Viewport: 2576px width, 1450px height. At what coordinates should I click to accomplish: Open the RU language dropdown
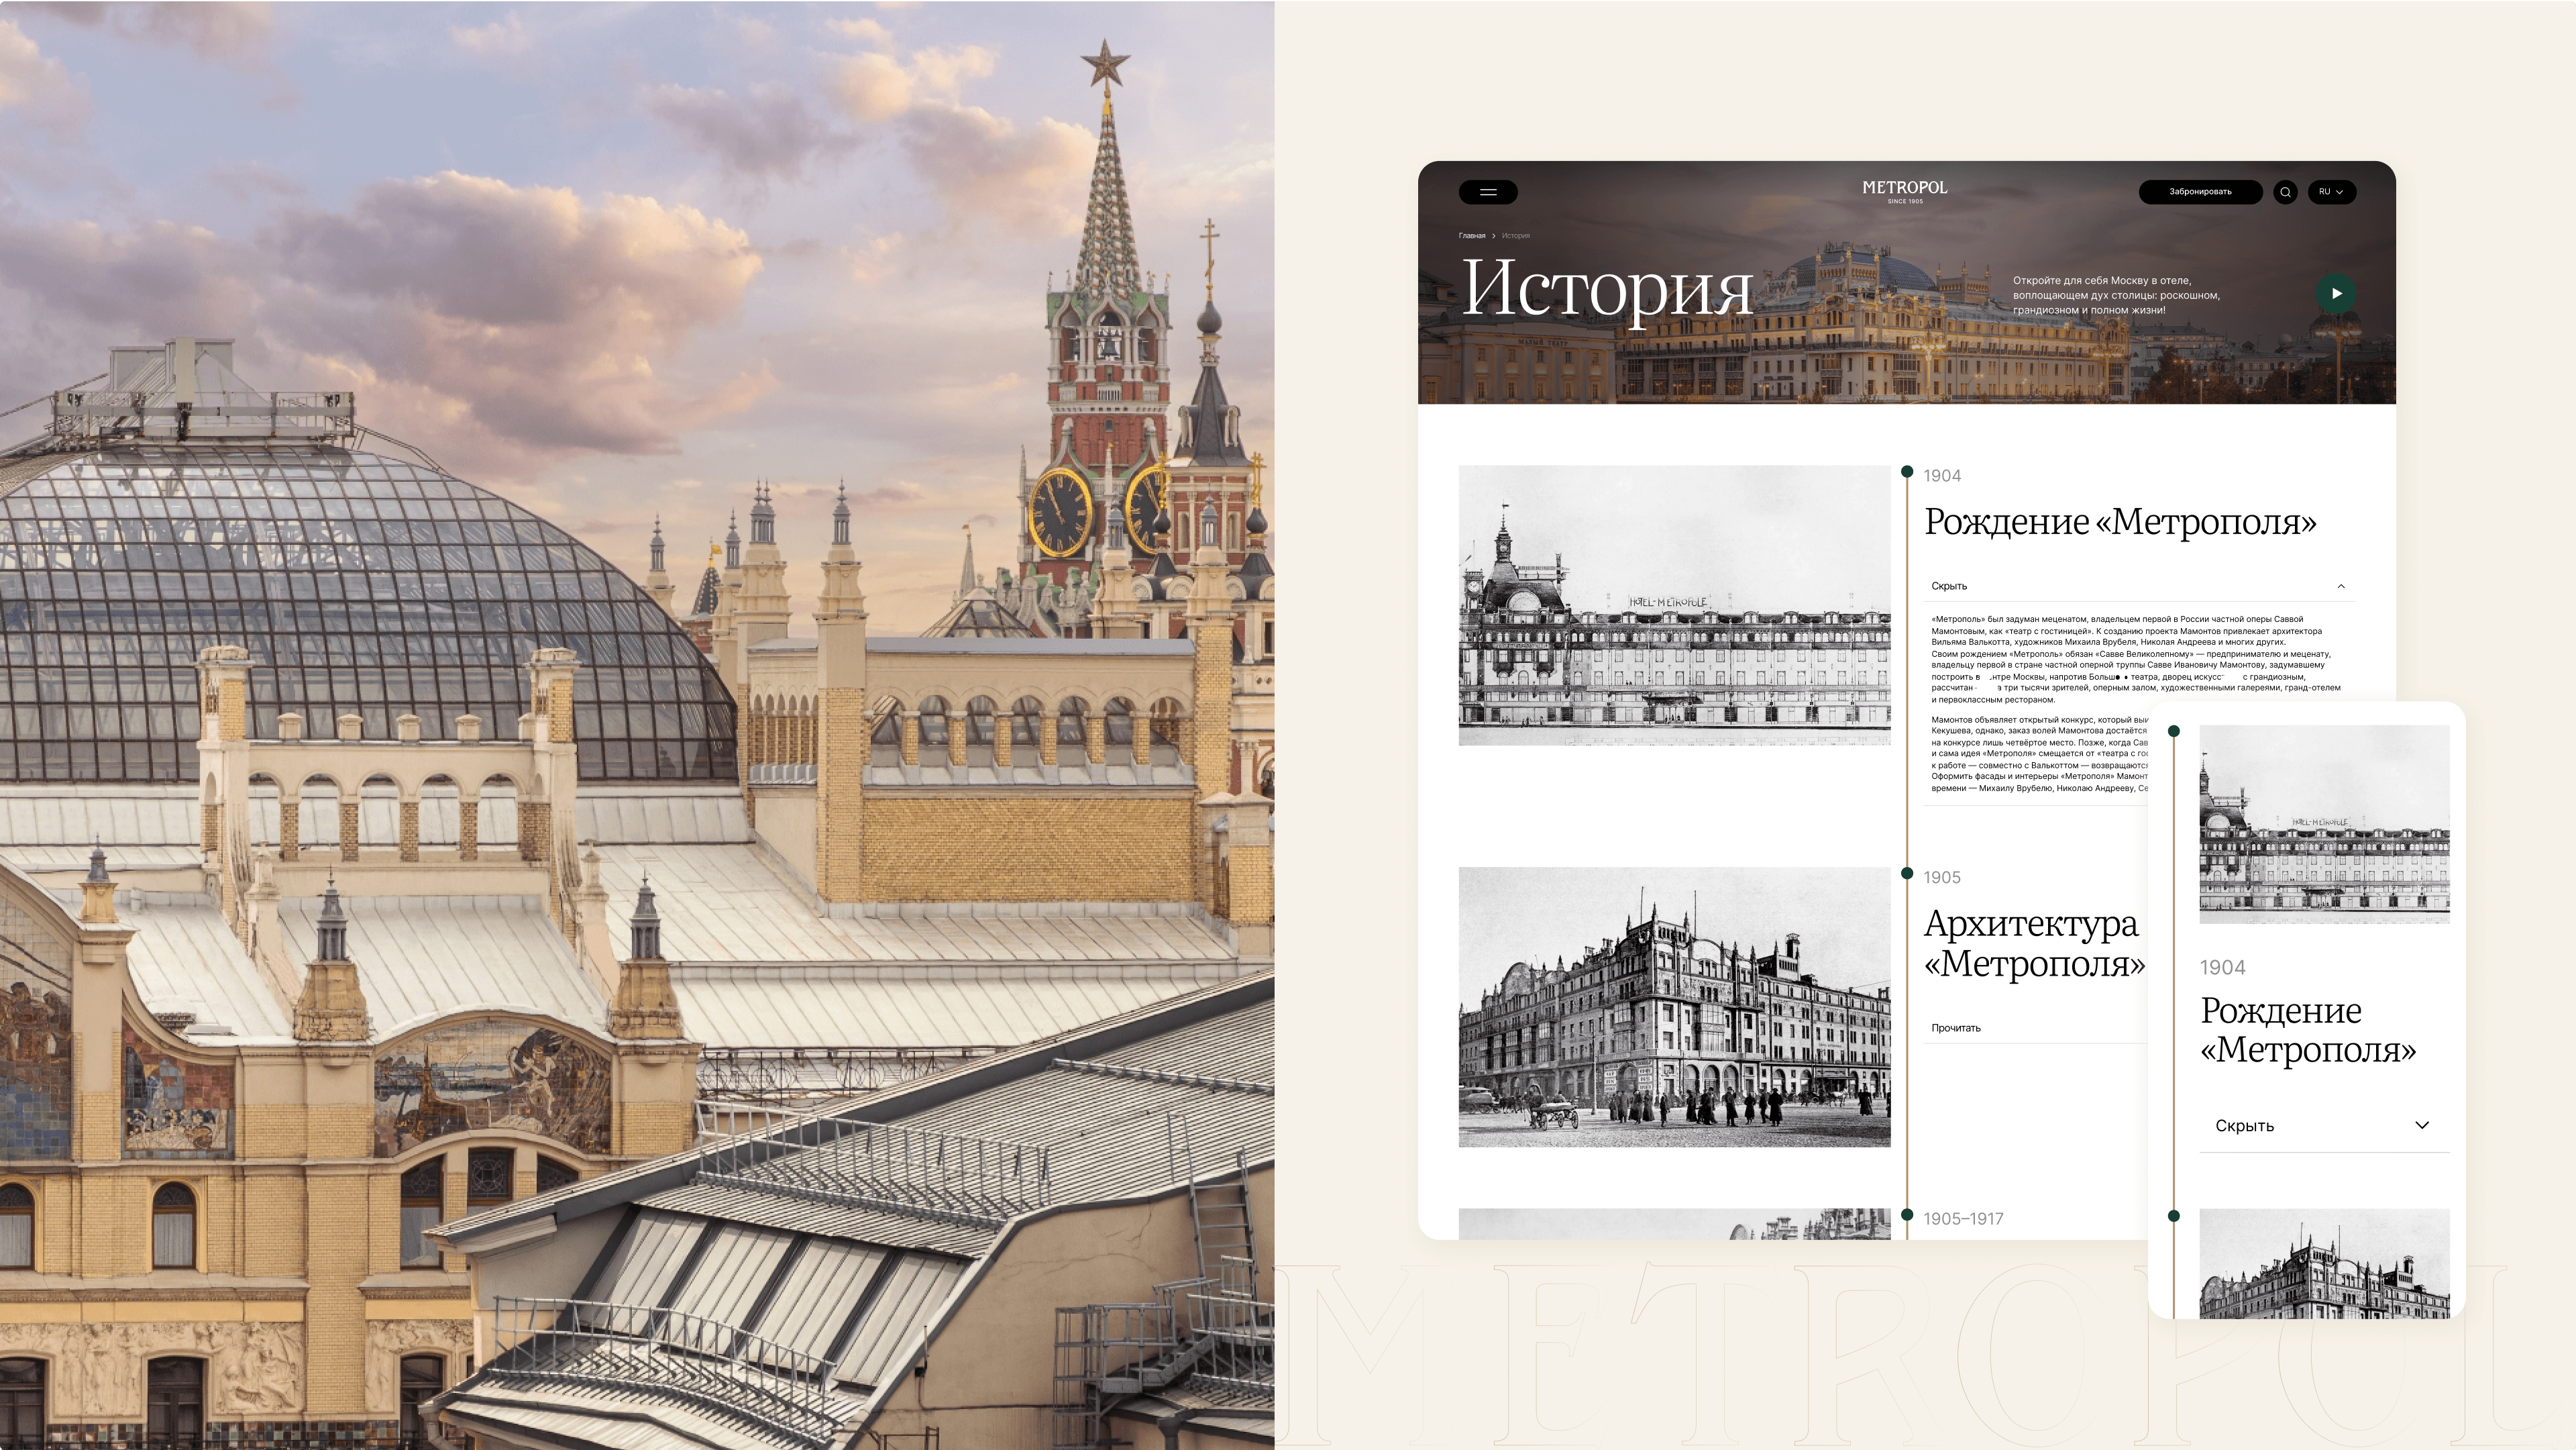pos(2331,192)
